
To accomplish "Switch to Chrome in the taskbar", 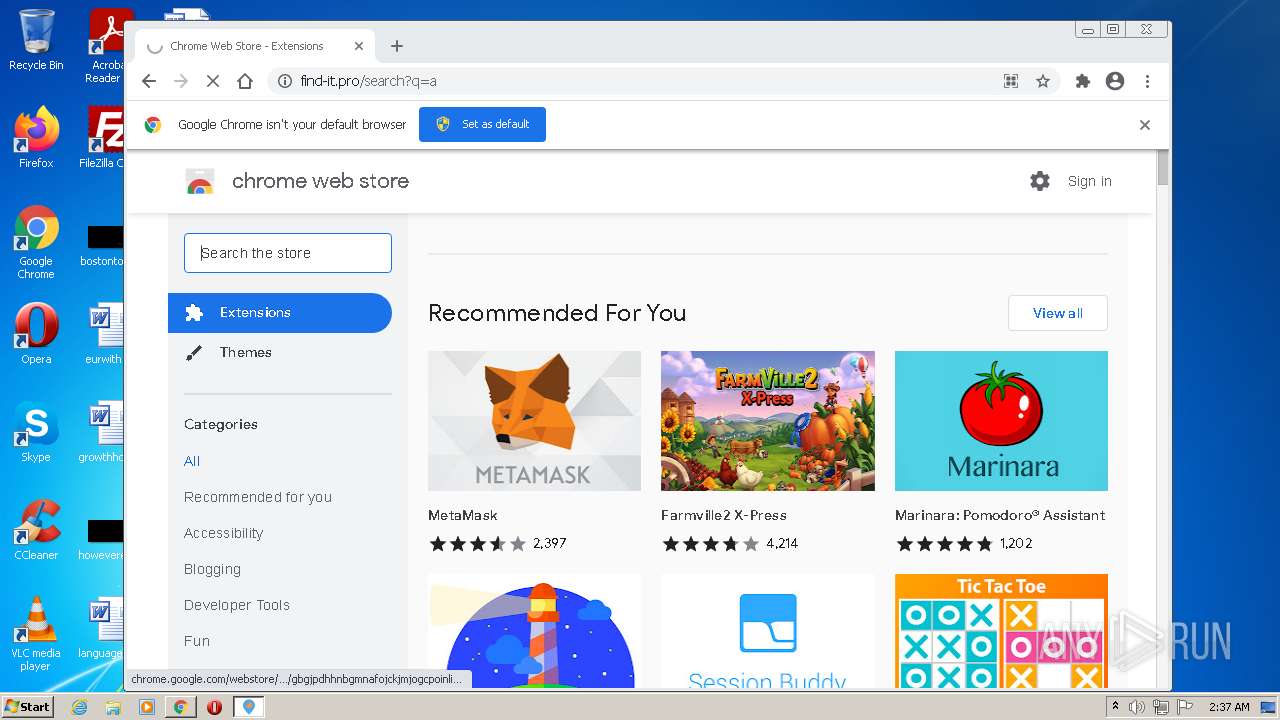I will 180,707.
